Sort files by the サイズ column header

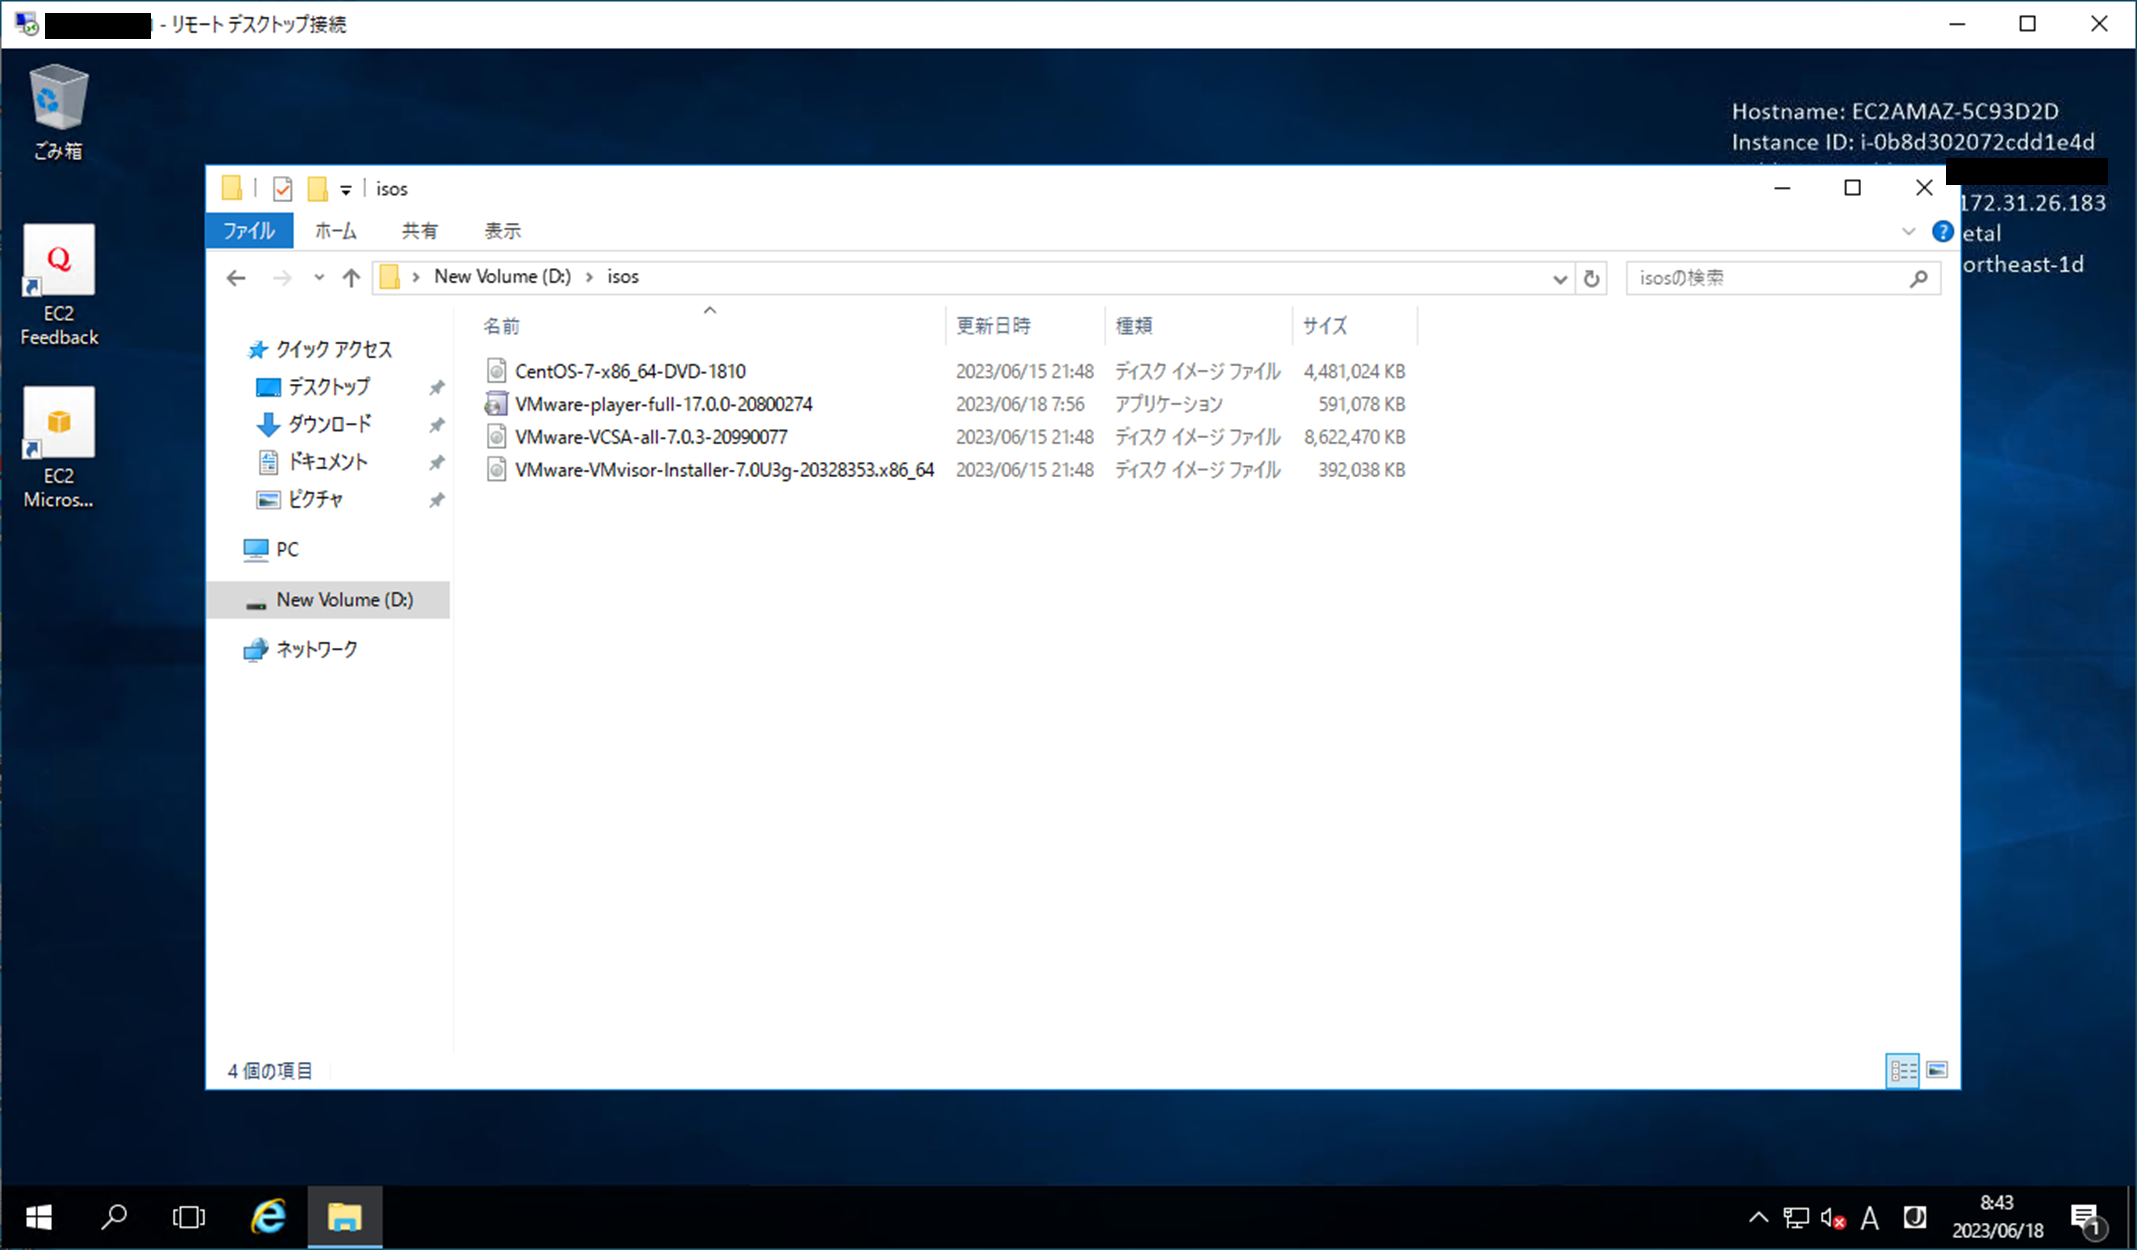tap(1324, 326)
